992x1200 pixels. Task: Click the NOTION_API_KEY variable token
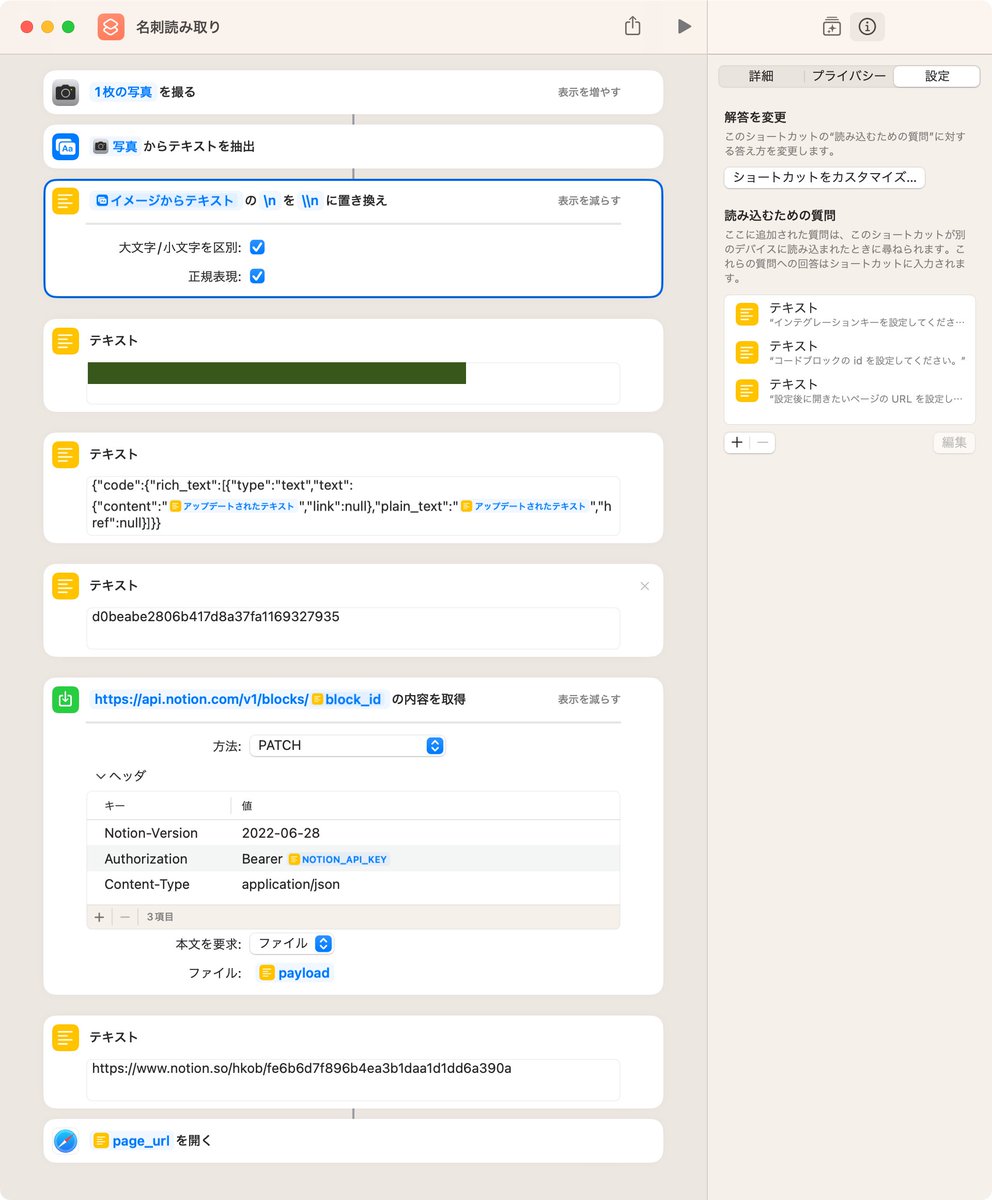point(338,859)
